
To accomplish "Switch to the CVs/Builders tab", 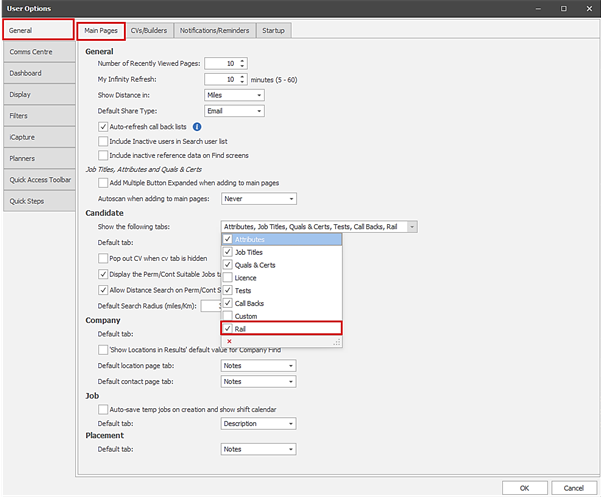I will pyautogui.click(x=149, y=31).
